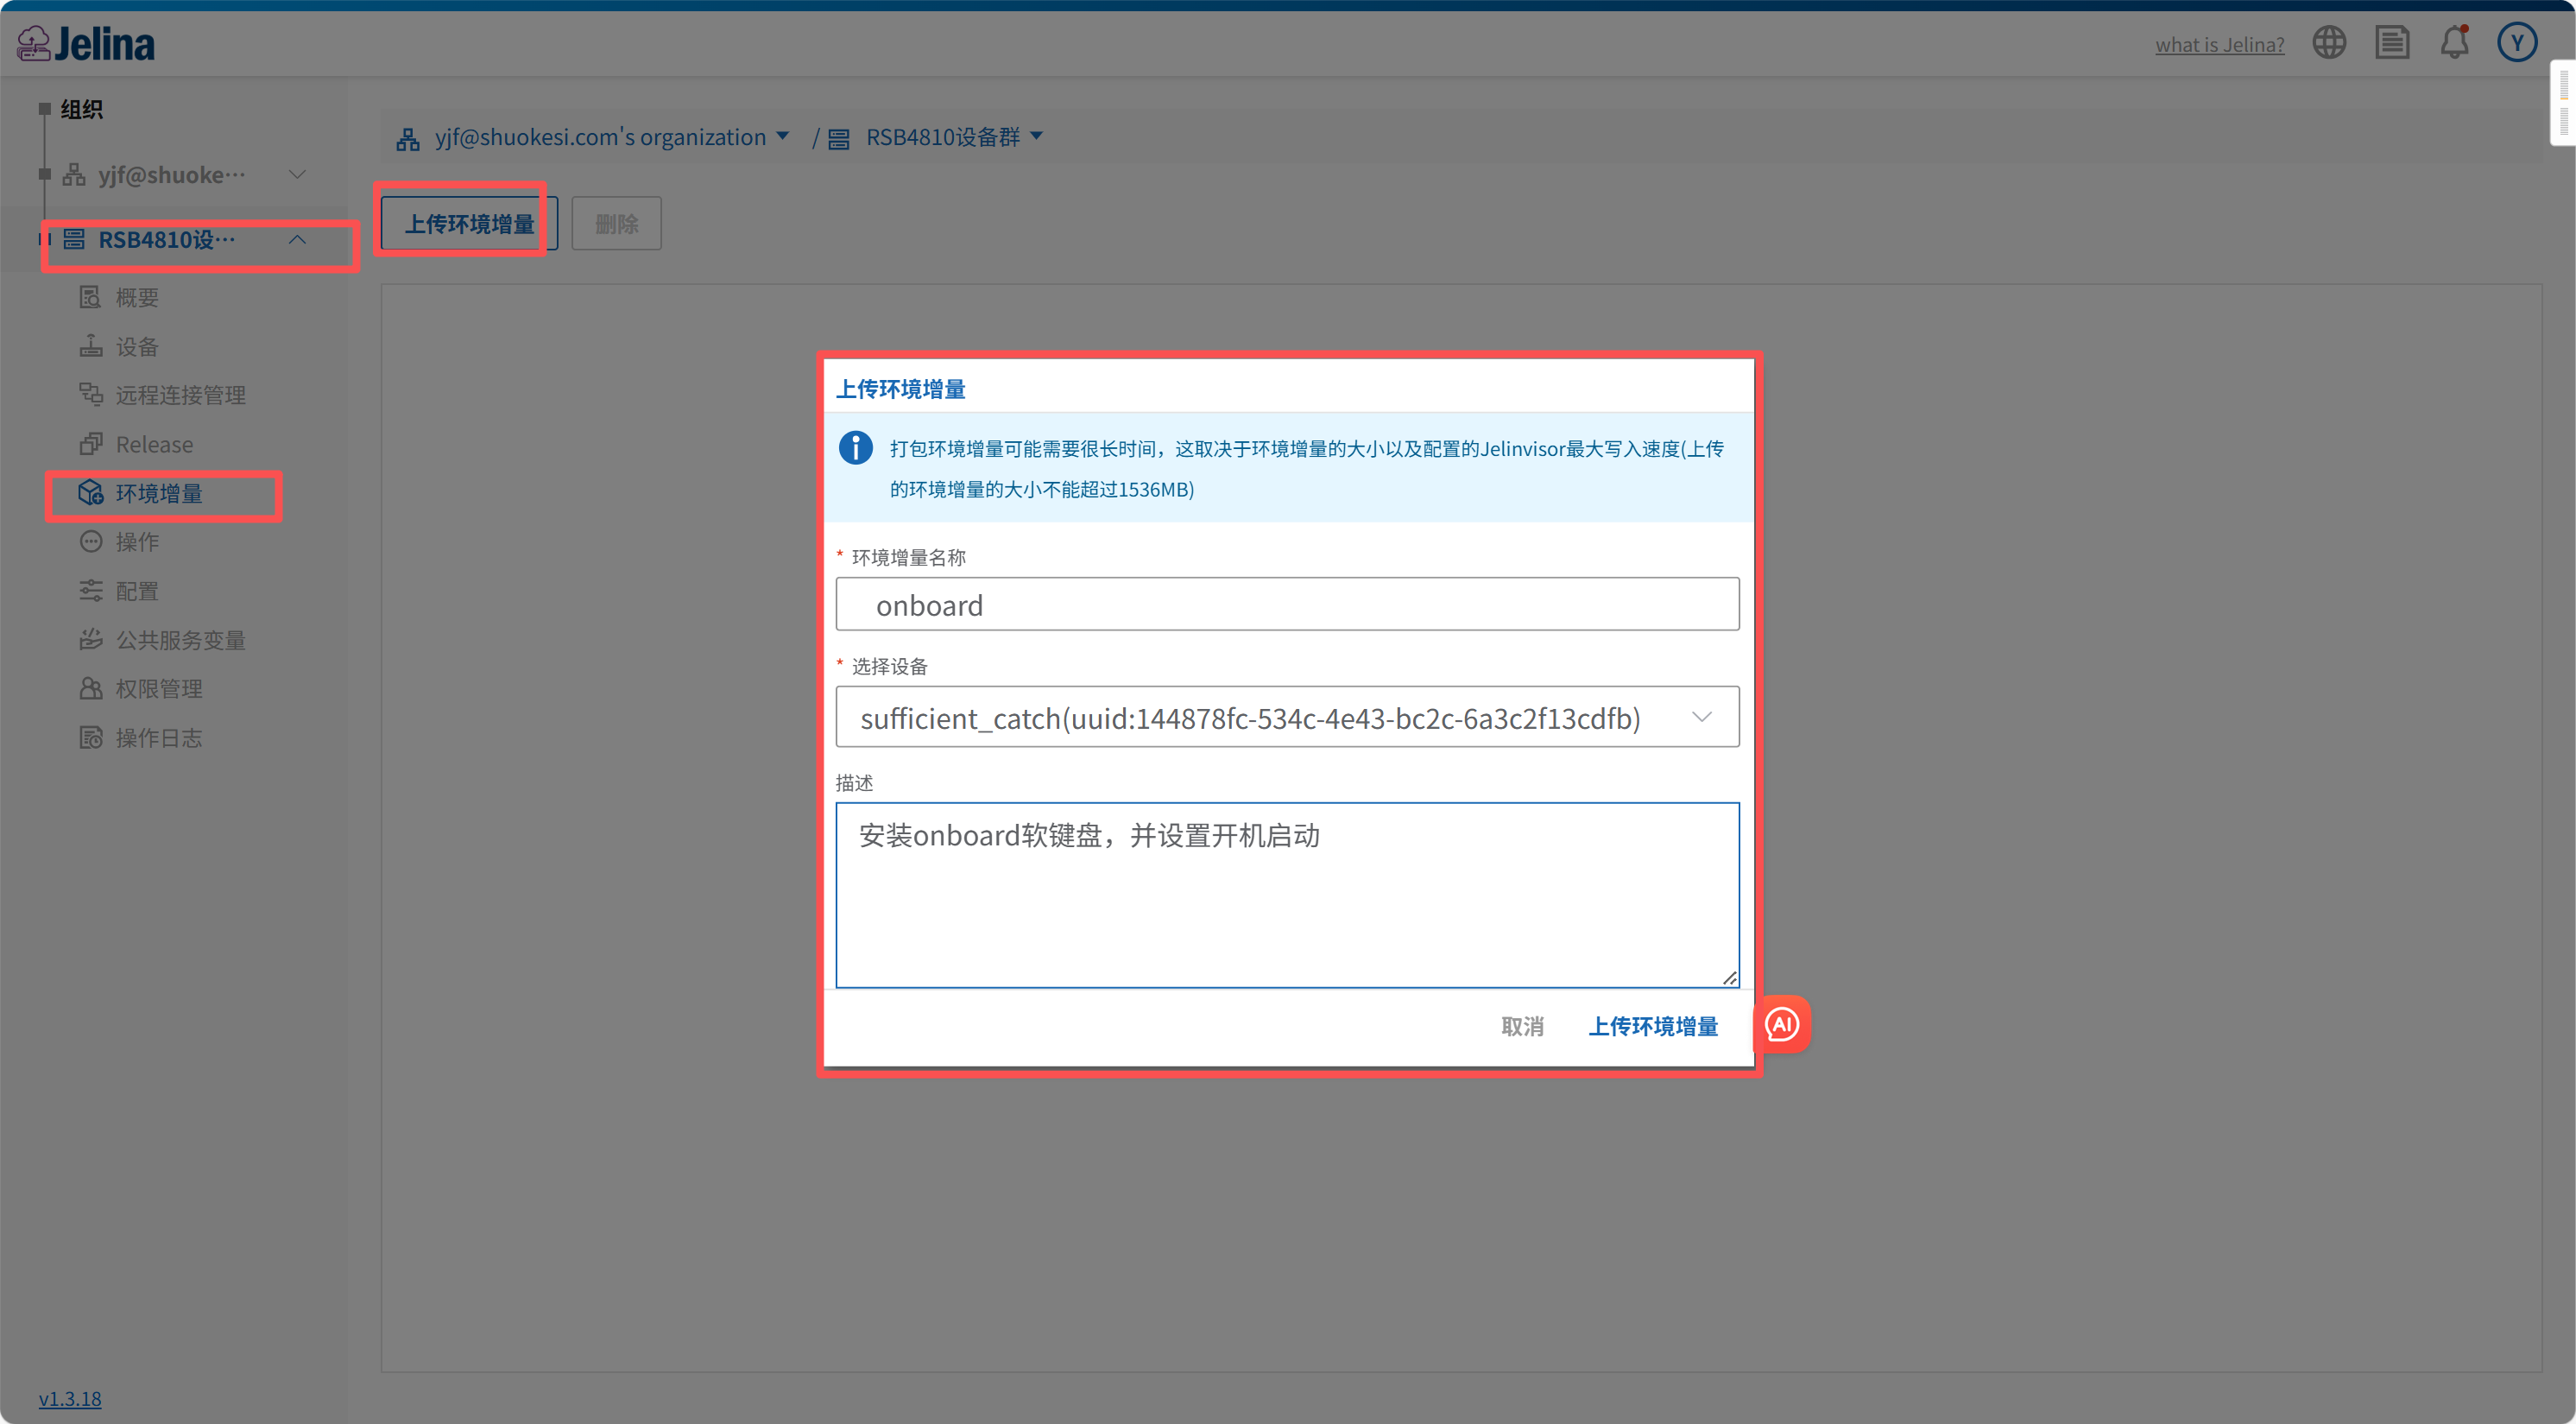Viewport: 2576px width, 1424px height.
Task: Collapse the RSB4810设备群 tree node
Action: tap(297, 240)
